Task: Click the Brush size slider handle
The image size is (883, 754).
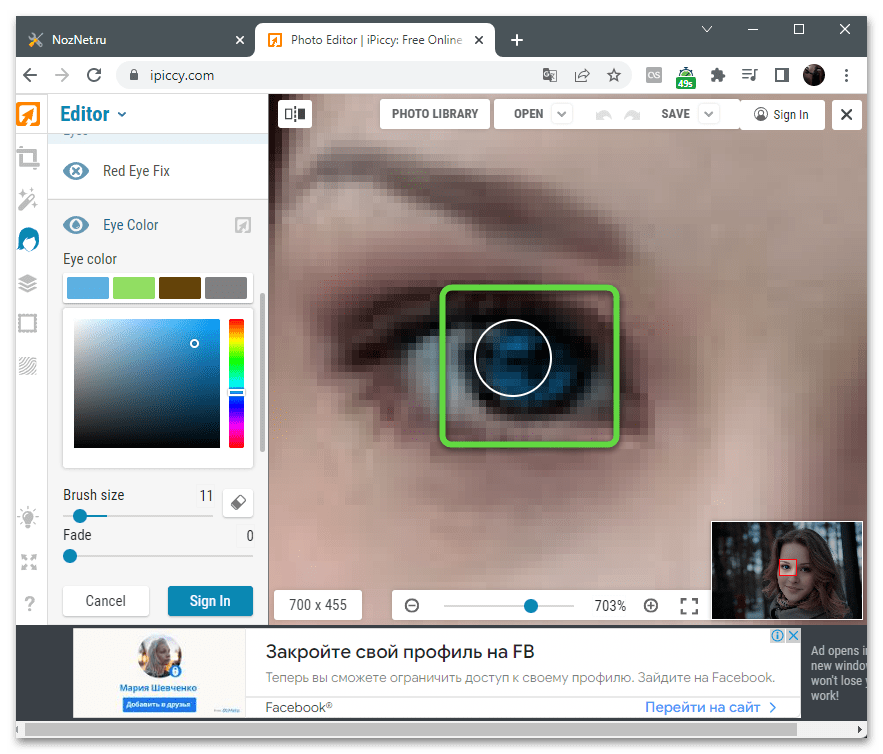Action: [80, 516]
